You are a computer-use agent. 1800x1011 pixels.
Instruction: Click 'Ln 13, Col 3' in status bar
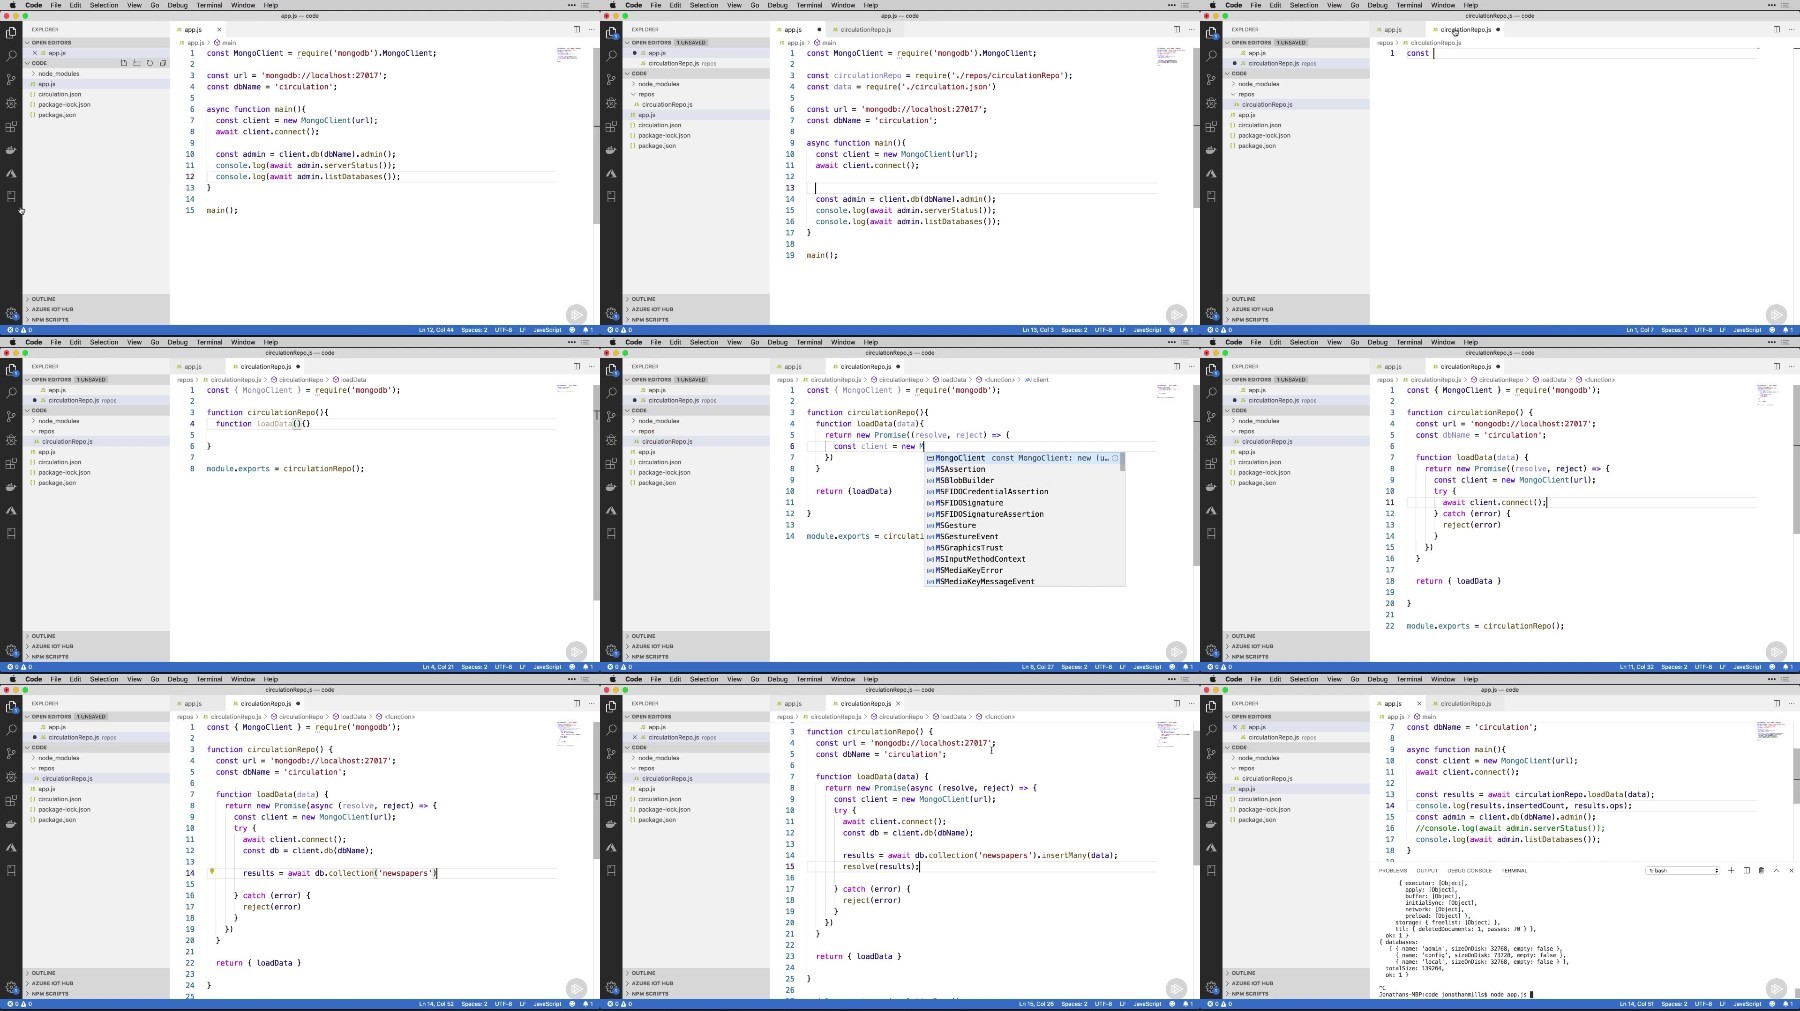point(1038,330)
